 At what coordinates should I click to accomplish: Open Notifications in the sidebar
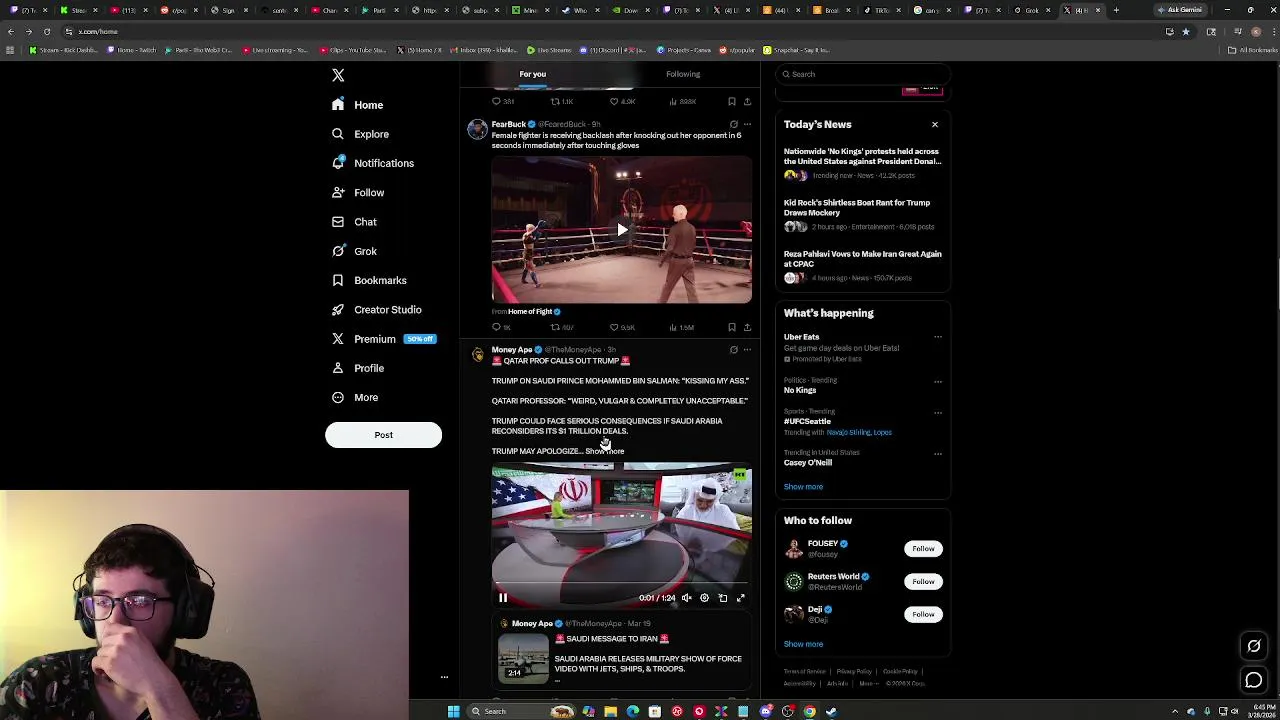click(x=373, y=163)
